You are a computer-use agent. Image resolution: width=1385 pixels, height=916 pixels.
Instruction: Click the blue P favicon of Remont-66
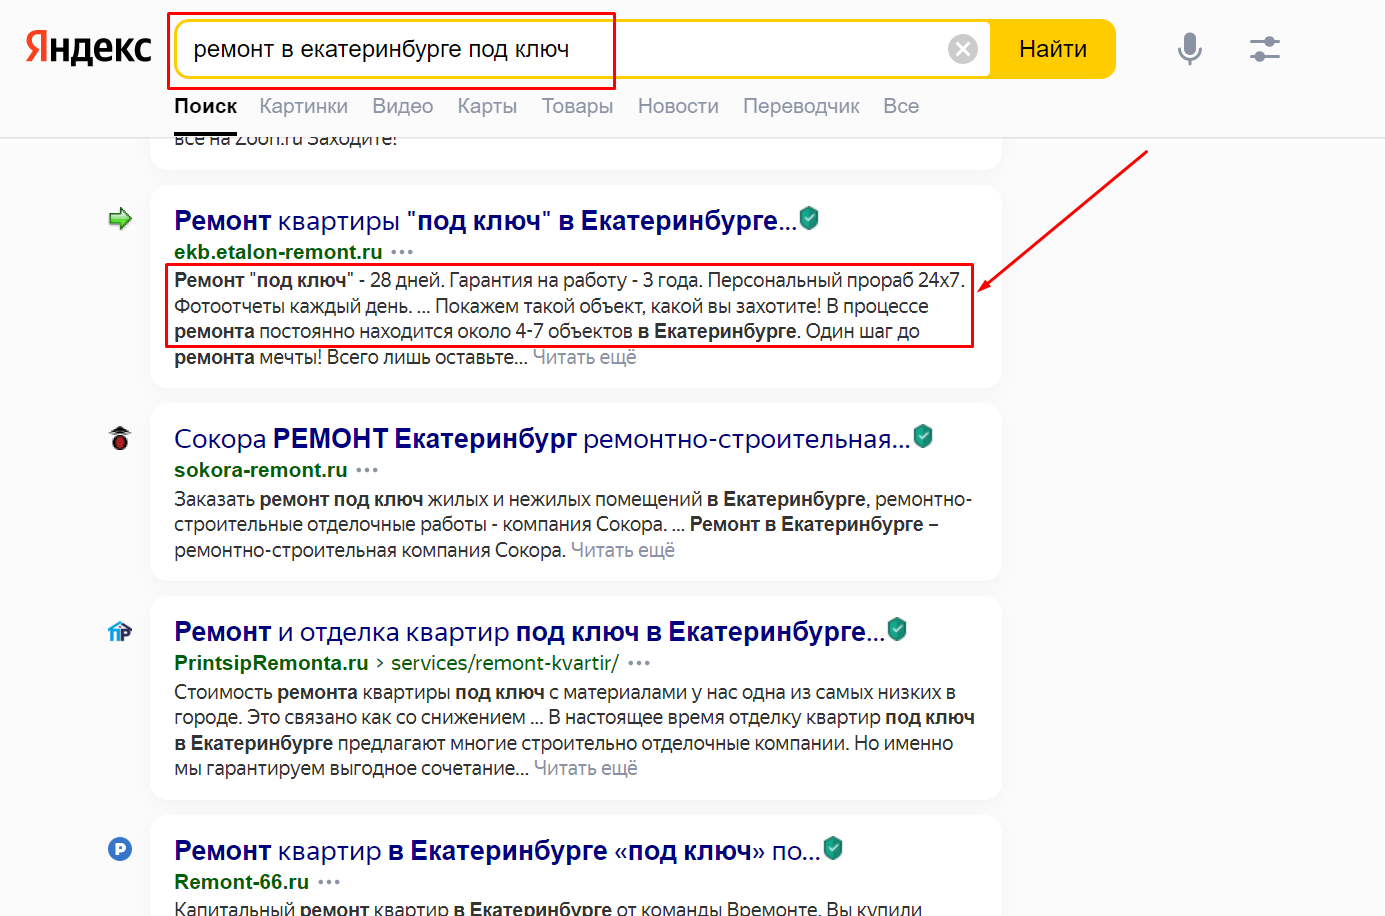click(x=120, y=850)
